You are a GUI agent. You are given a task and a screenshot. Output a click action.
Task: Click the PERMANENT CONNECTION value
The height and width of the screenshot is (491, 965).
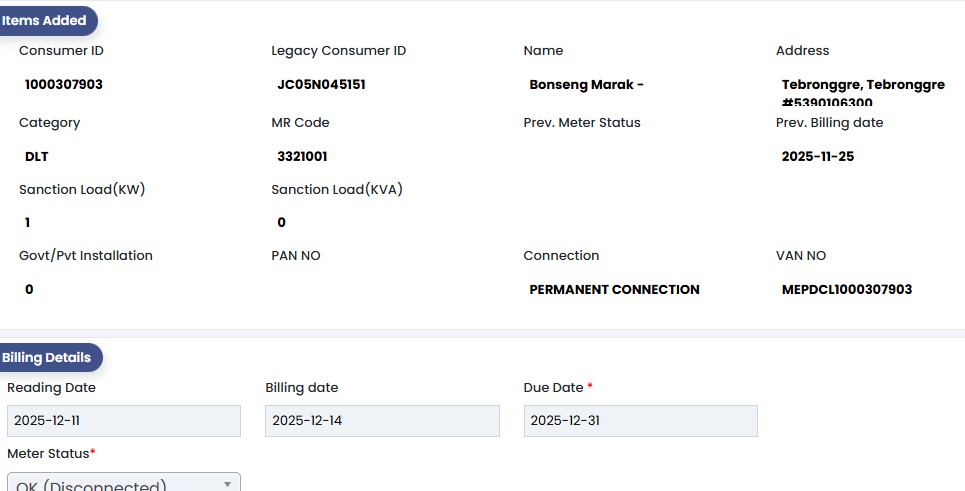click(614, 290)
